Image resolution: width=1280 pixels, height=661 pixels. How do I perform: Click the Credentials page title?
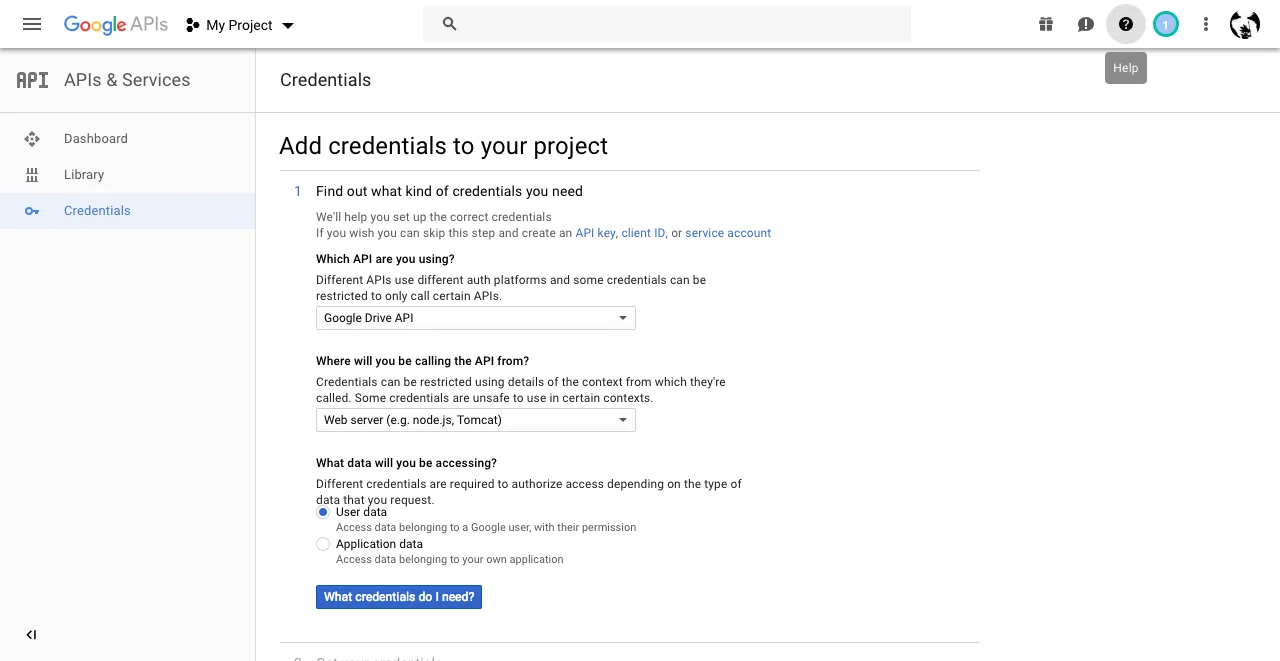325,80
